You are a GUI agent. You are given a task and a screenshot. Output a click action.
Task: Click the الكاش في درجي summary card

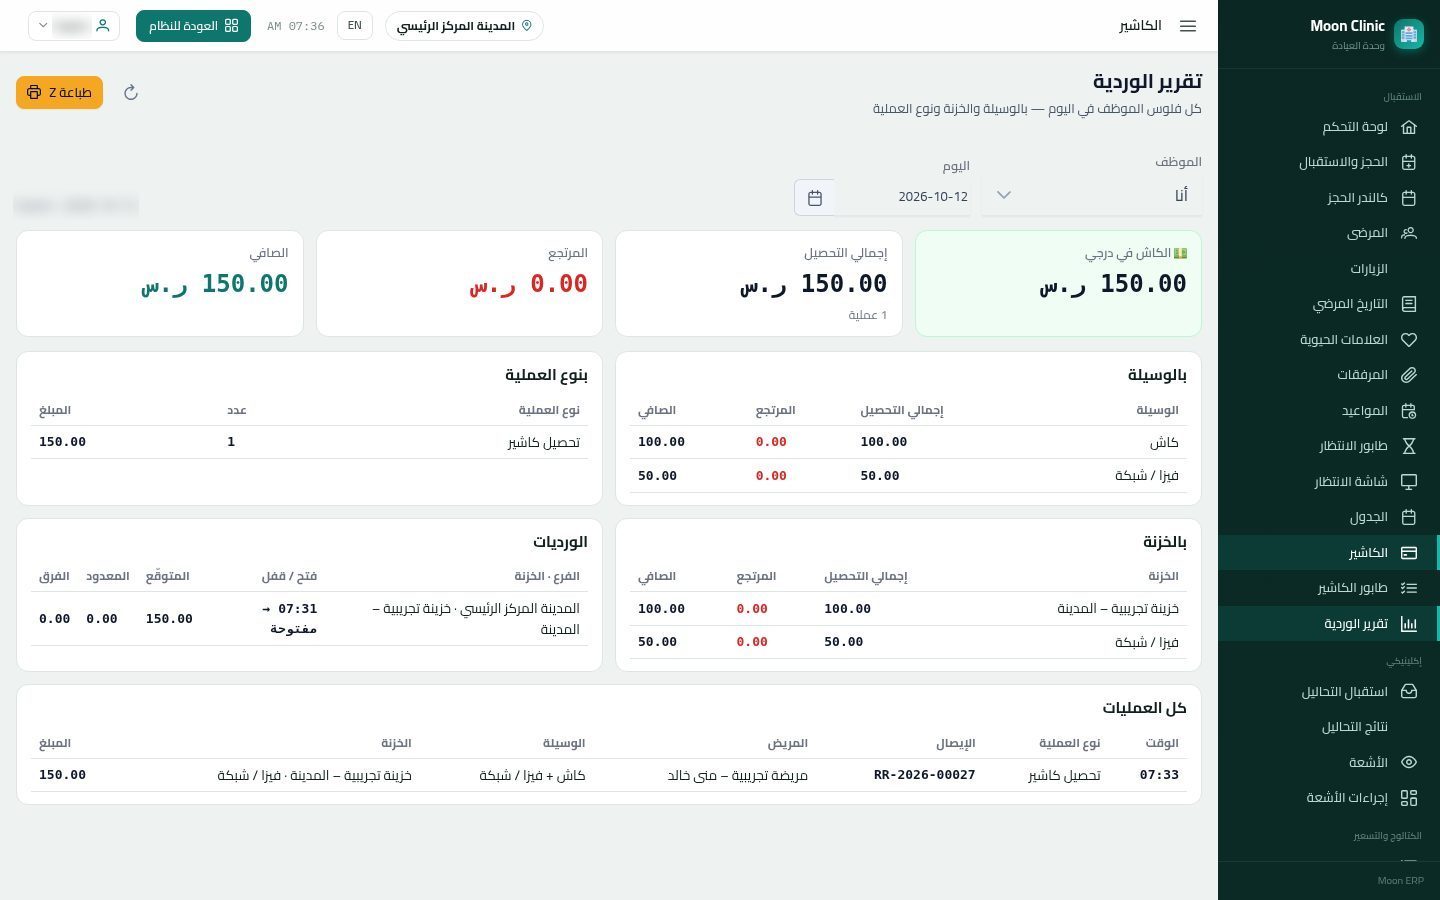1058,284
